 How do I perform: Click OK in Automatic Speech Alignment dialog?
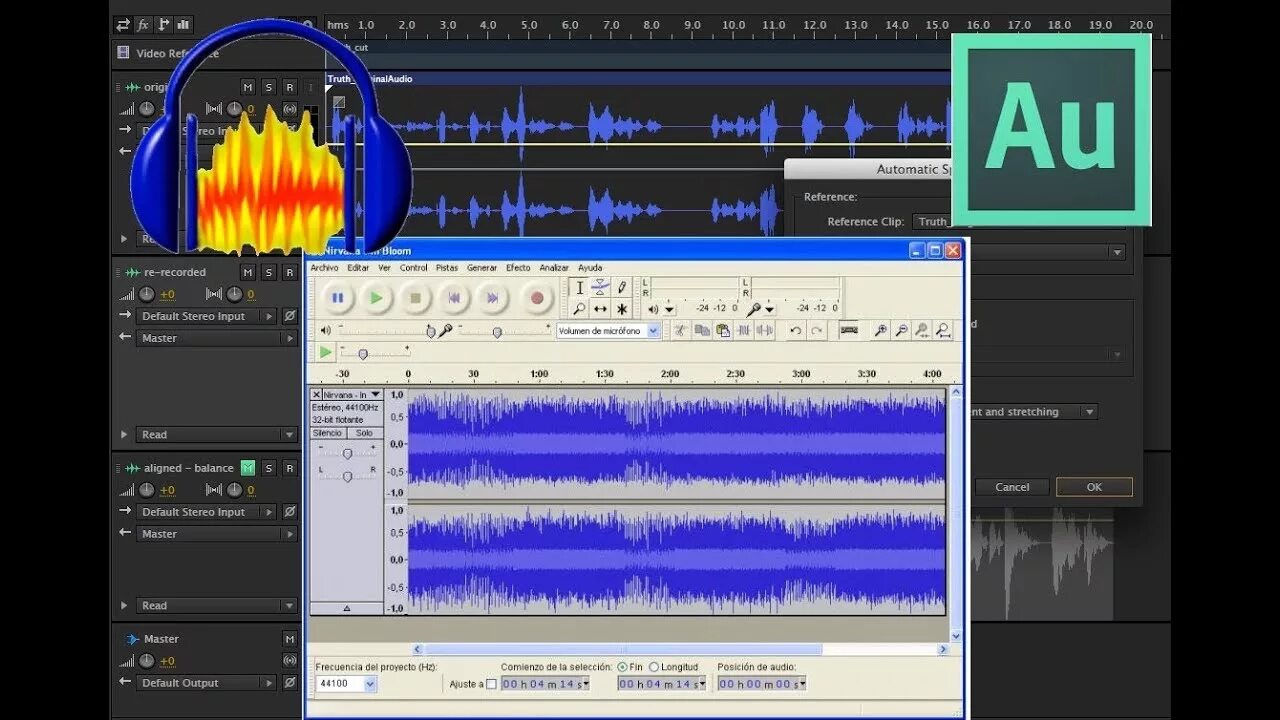[1094, 487]
